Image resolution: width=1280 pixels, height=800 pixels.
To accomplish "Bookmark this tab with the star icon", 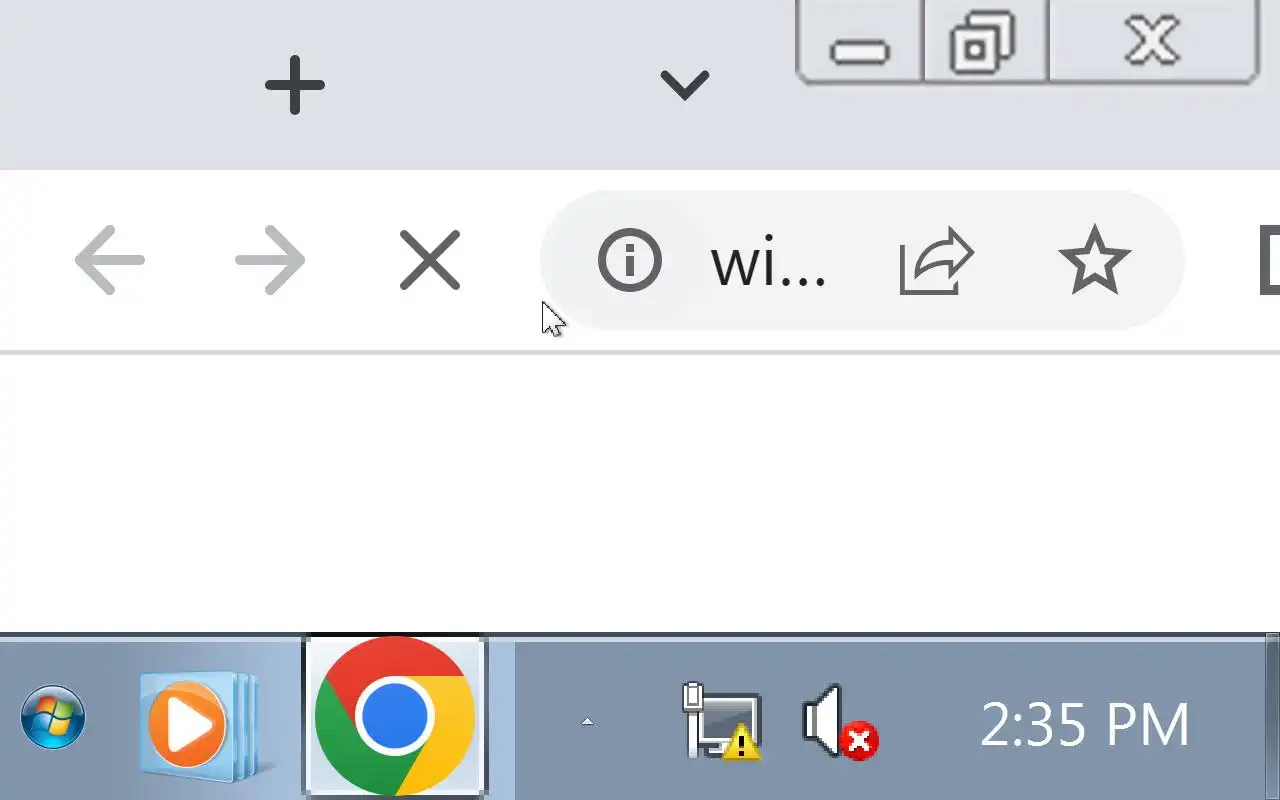I will [1094, 260].
